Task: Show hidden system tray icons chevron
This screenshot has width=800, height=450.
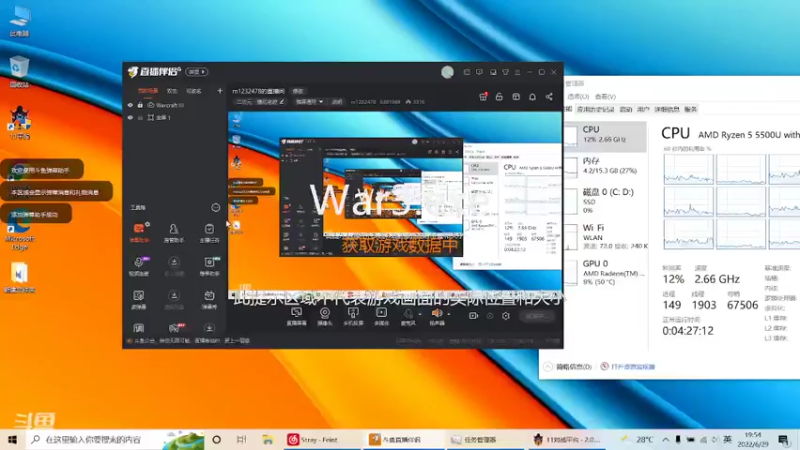Action: tap(666, 439)
